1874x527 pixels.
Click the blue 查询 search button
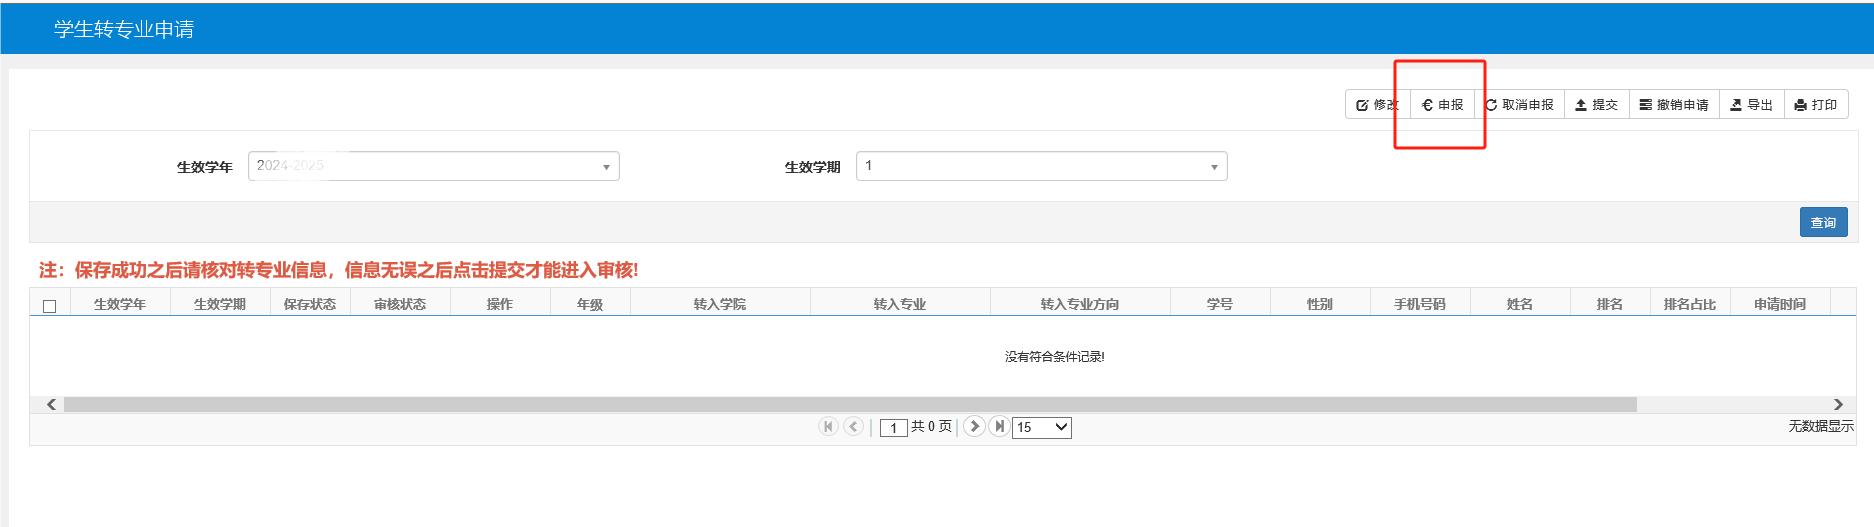[x=1823, y=223]
